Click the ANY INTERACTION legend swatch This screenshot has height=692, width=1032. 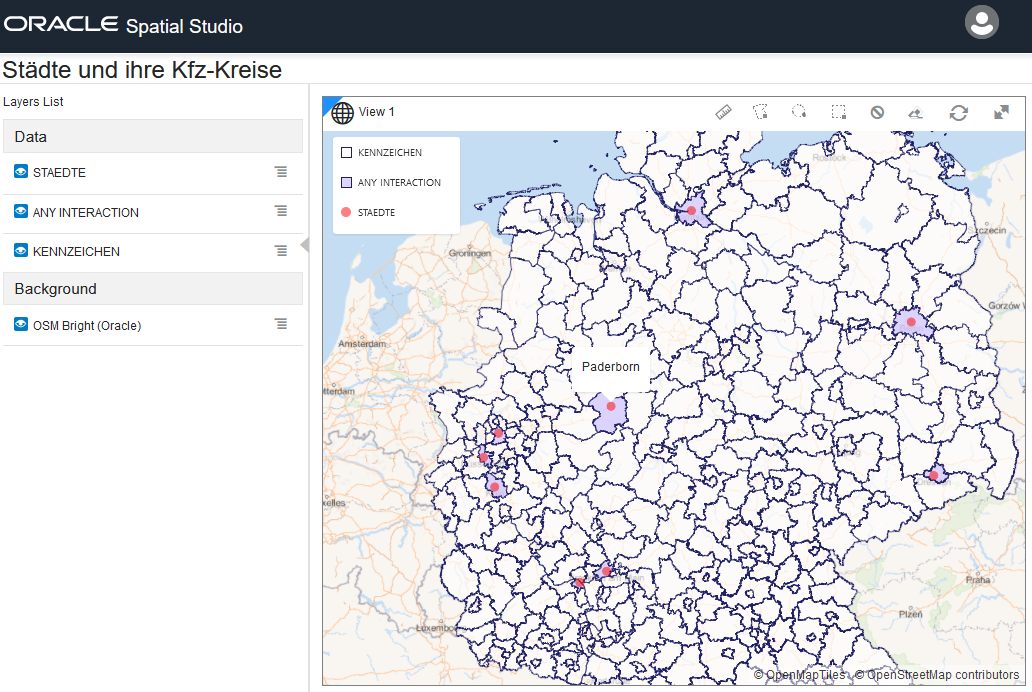[346, 182]
